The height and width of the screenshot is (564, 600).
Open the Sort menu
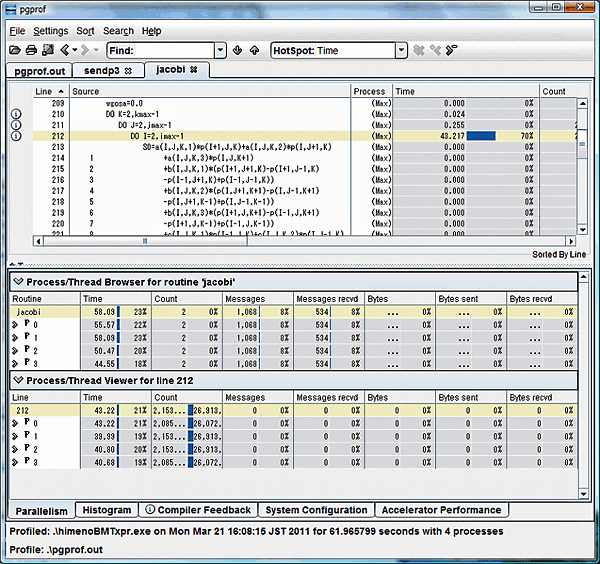tap(86, 31)
